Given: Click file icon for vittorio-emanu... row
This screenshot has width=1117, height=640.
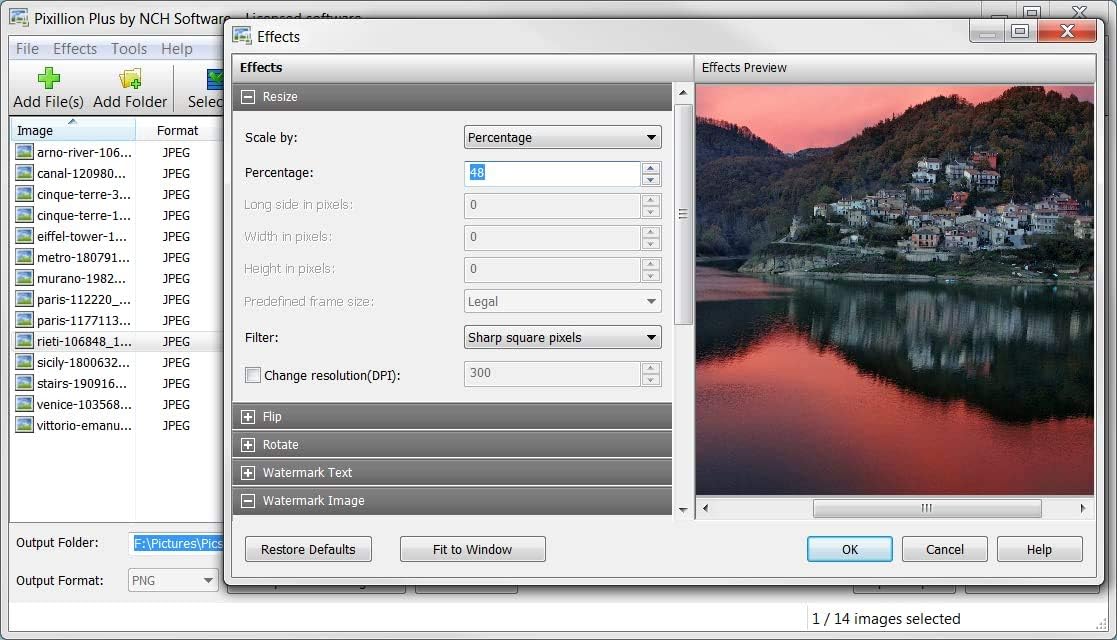Looking at the screenshot, I should click(x=24, y=425).
